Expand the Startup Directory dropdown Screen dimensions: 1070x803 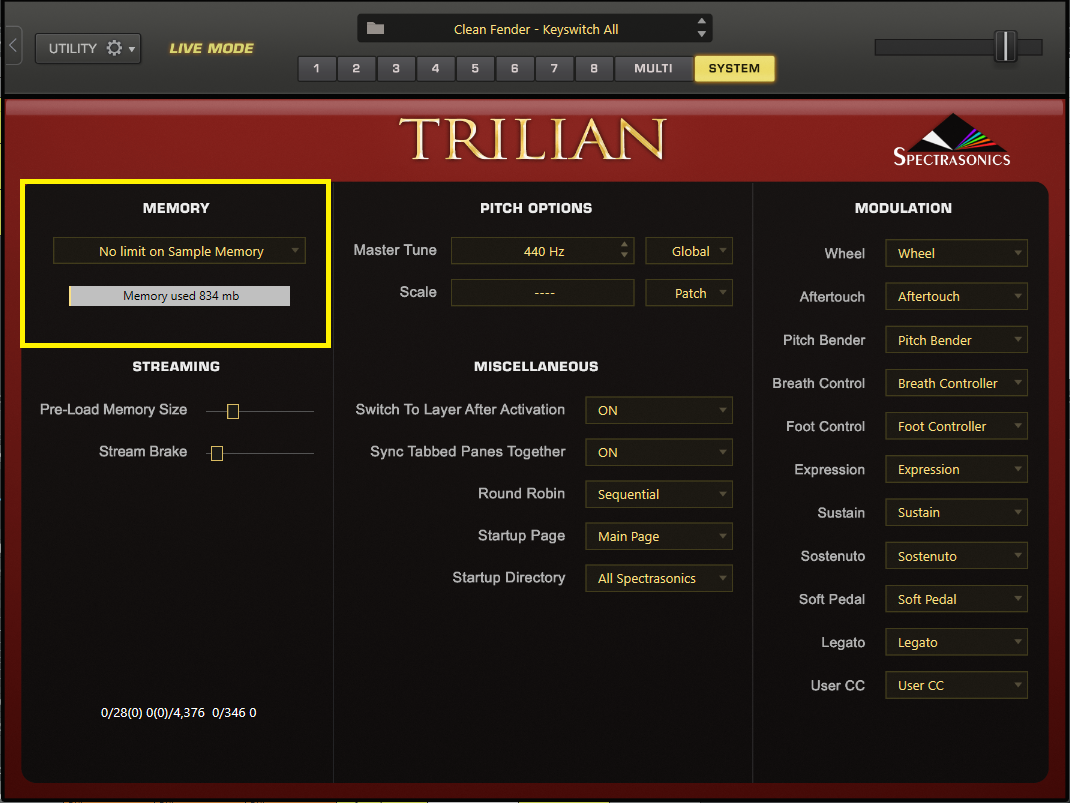[x=658, y=578]
